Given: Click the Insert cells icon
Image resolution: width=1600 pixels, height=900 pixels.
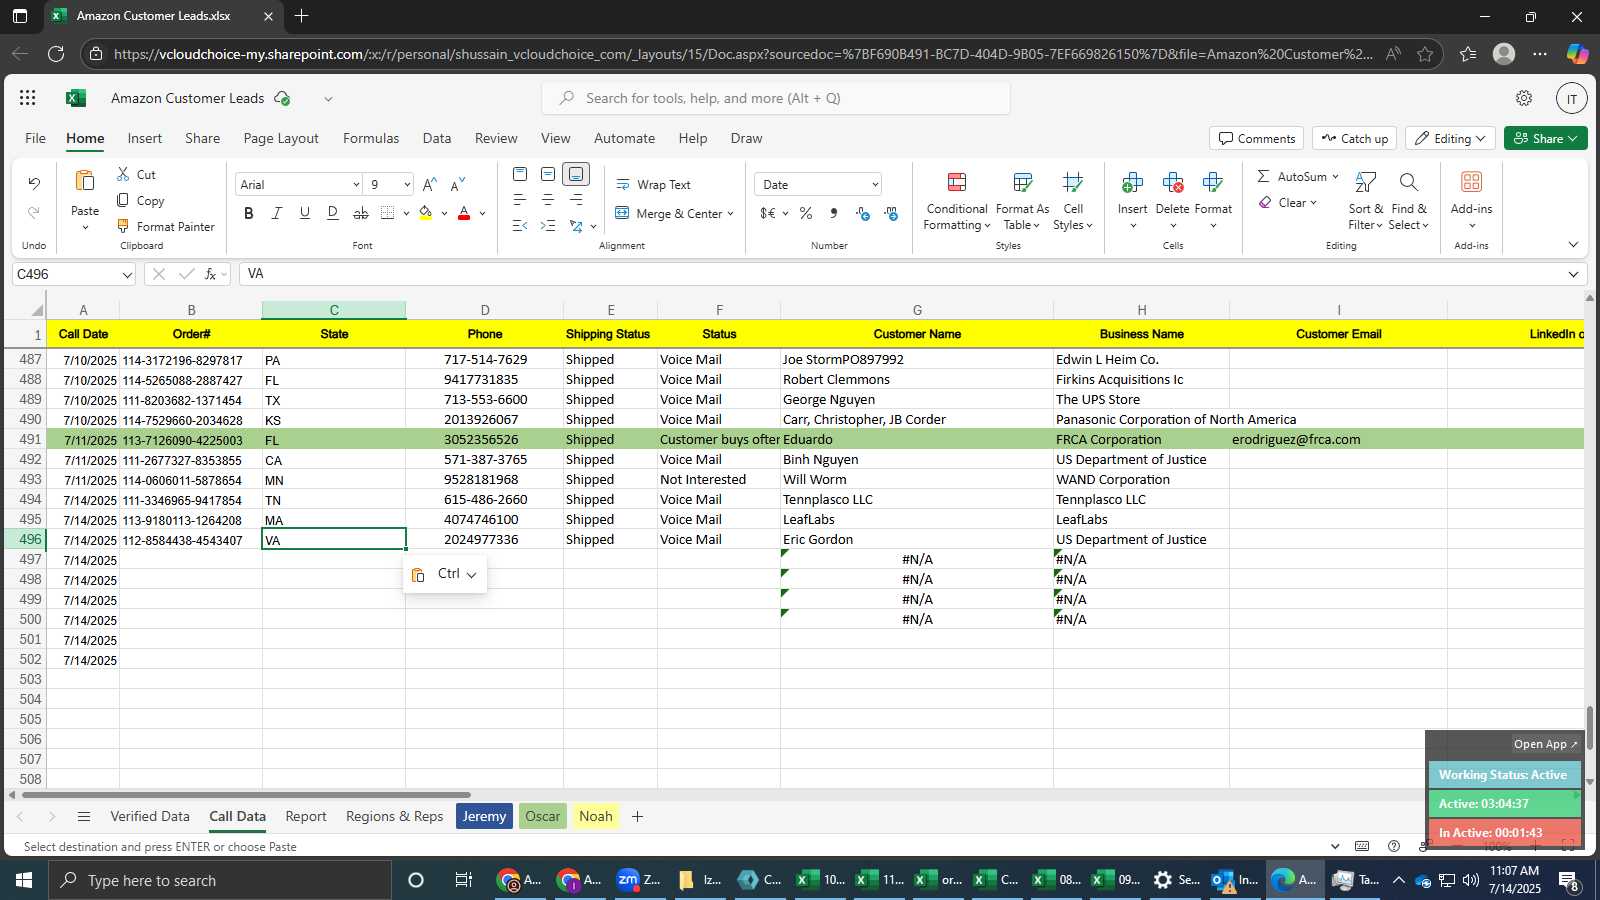Looking at the screenshot, I should [1132, 182].
